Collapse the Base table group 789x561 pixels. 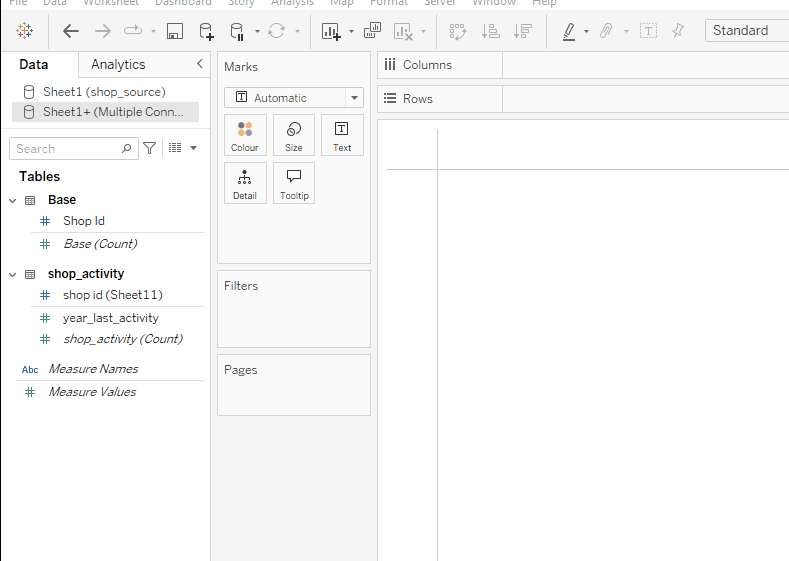pos(13,200)
